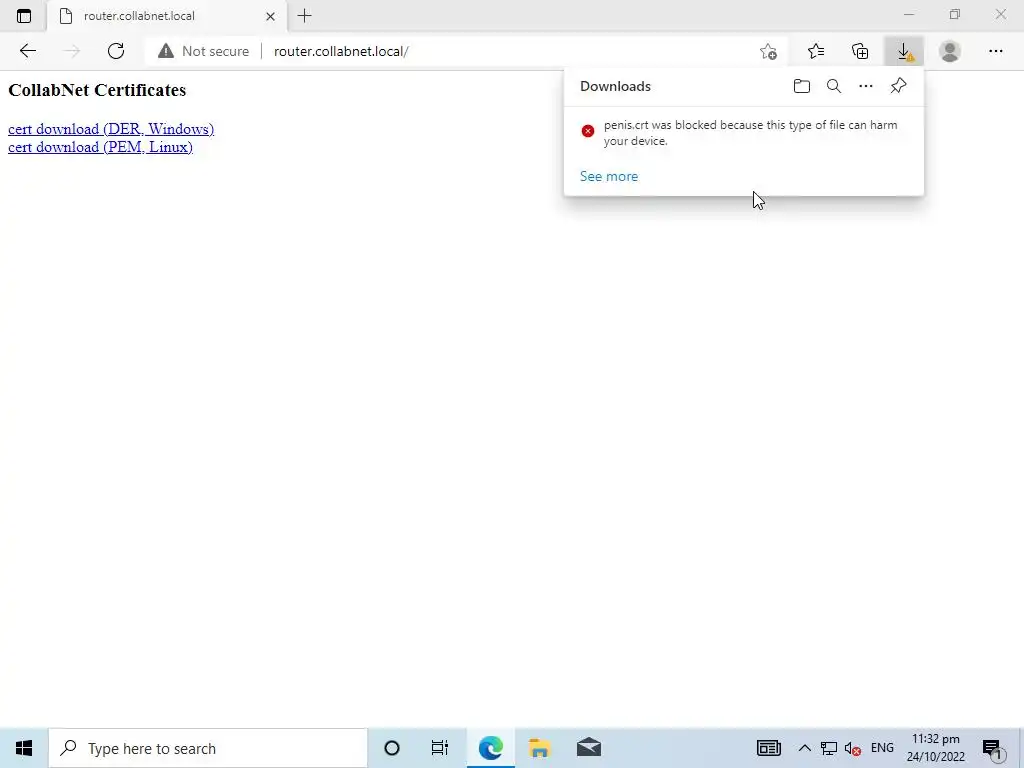The height and width of the screenshot is (768, 1024).
Task: Search downloads with magnifier icon
Action: [833, 86]
